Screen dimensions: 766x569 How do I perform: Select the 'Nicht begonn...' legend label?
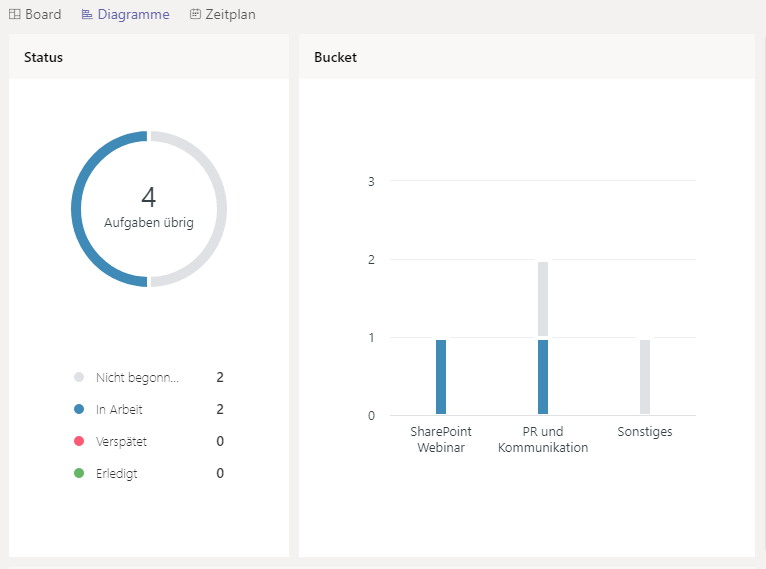(137, 378)
